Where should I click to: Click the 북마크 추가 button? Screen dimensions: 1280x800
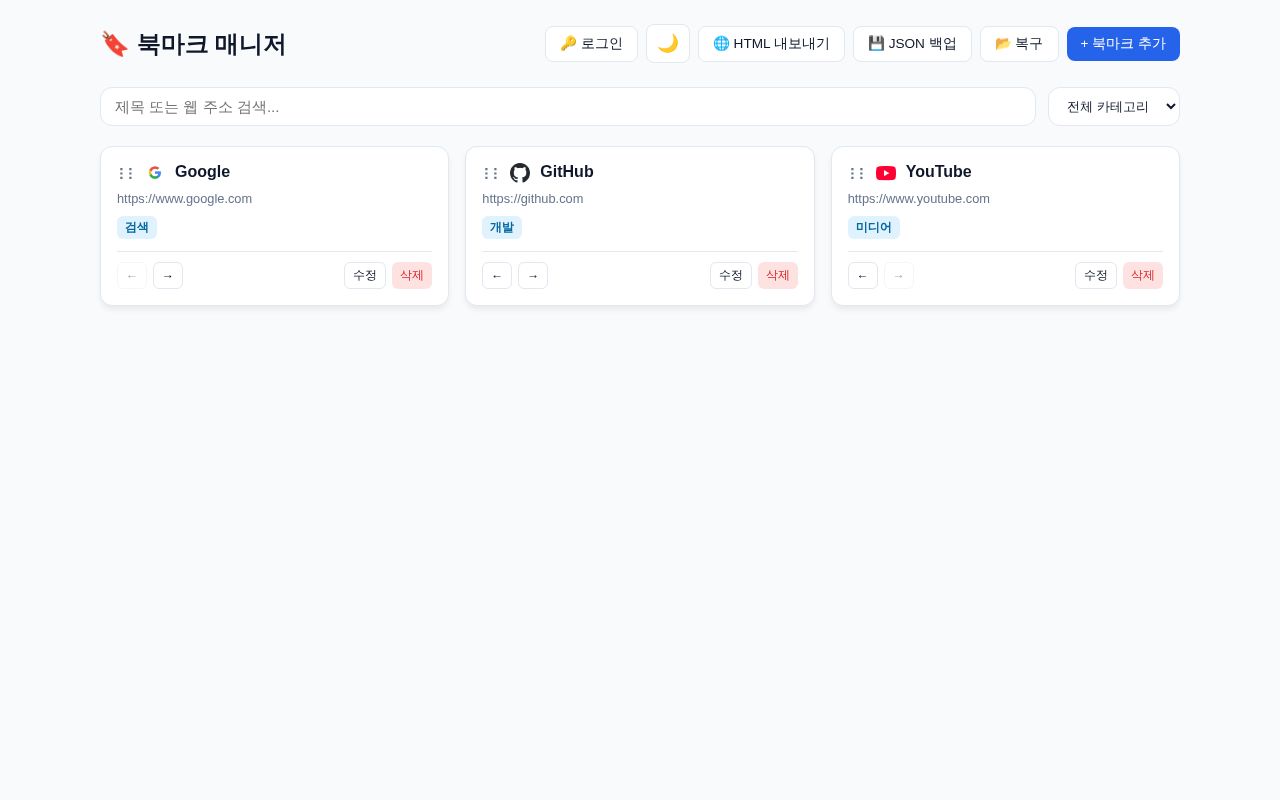1123,44
